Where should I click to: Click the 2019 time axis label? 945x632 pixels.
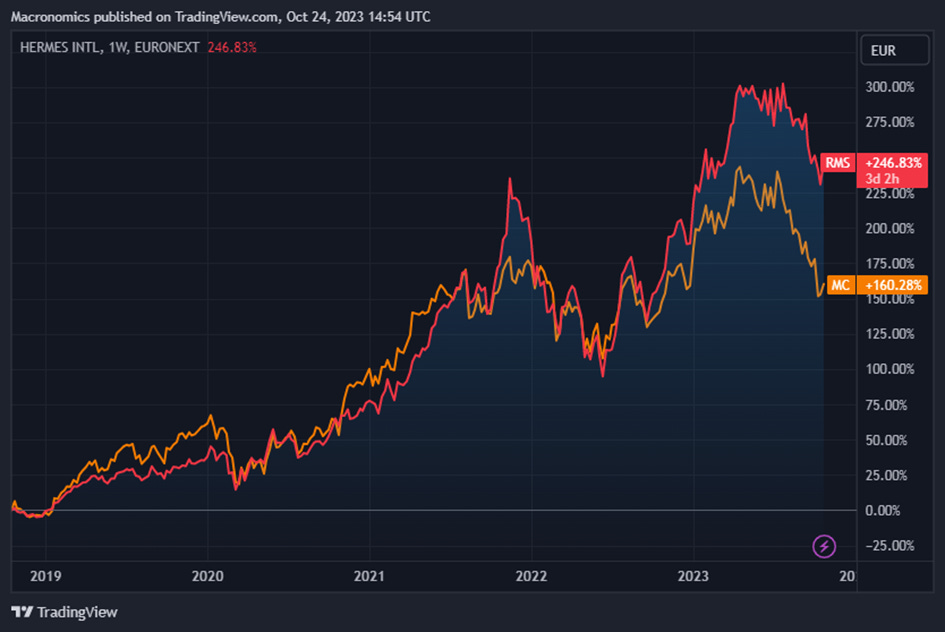(x=46, y=576)
